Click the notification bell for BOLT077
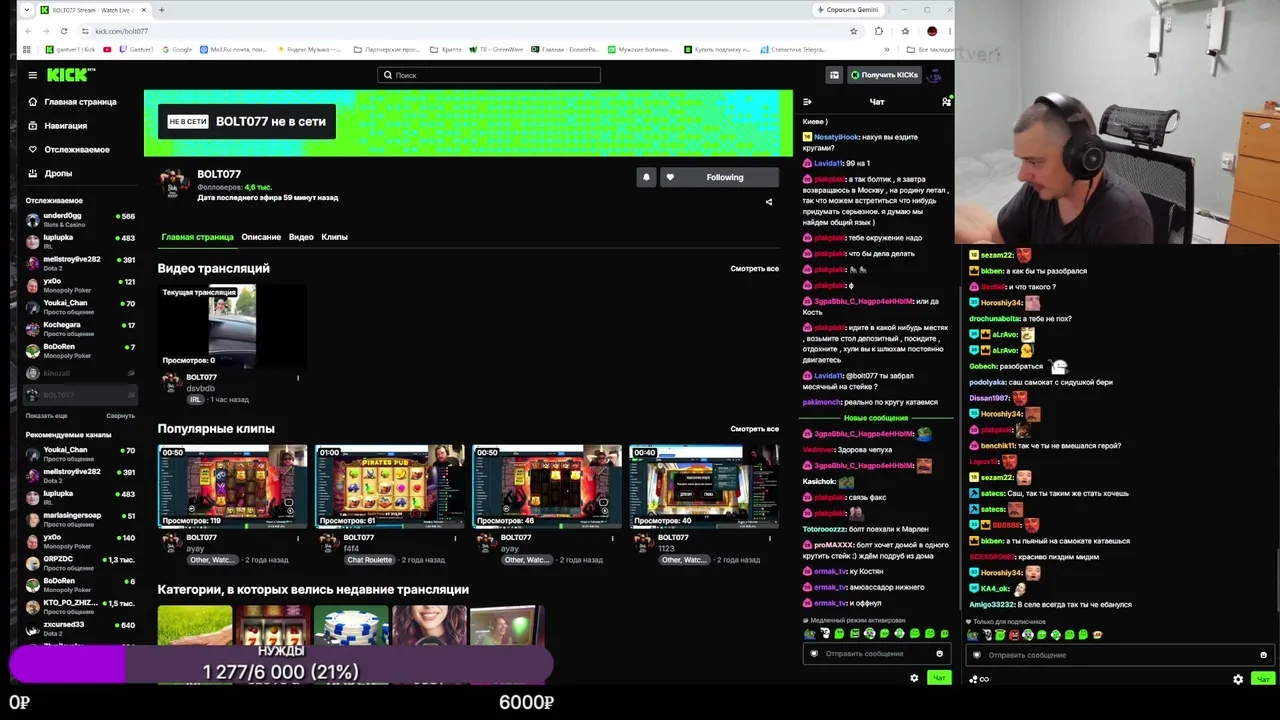This screenshot has height=720, width=1280. [646, 177]
